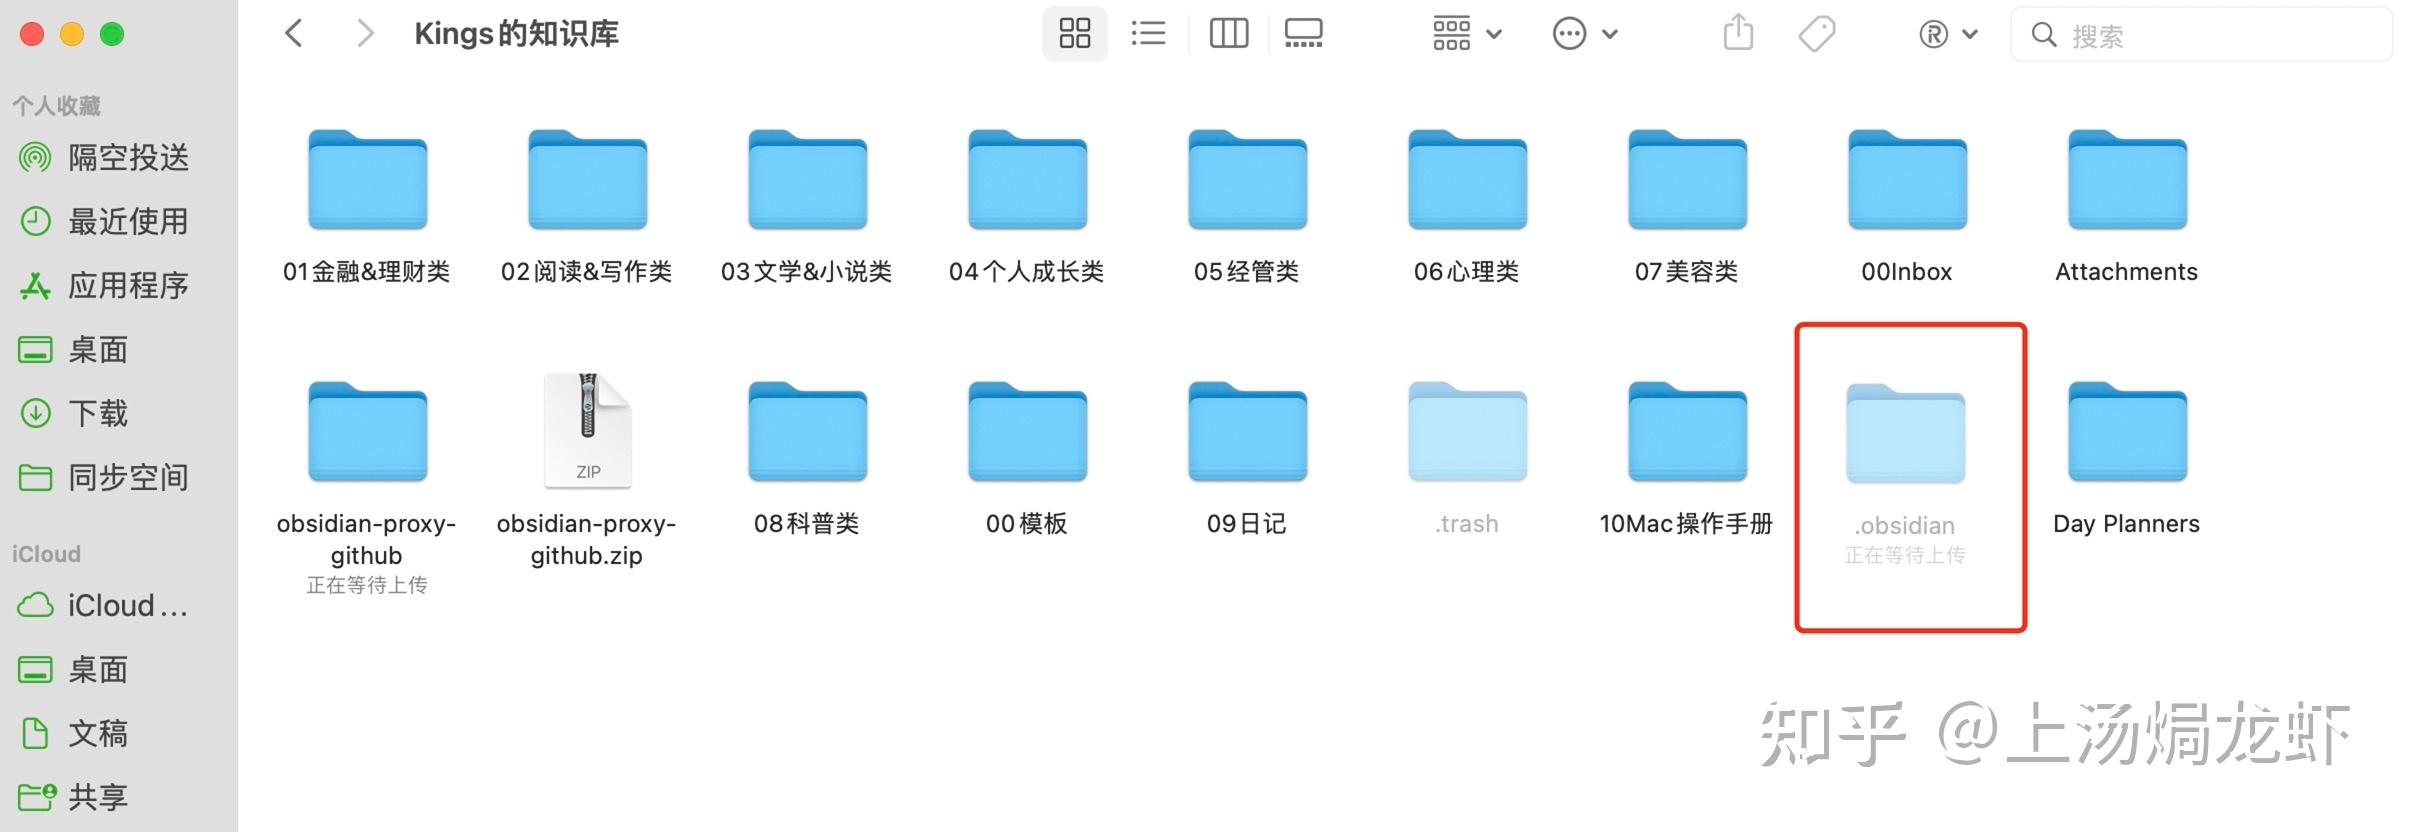
Task: Select the Attachments folder
Action: [x=2127, y=181]
